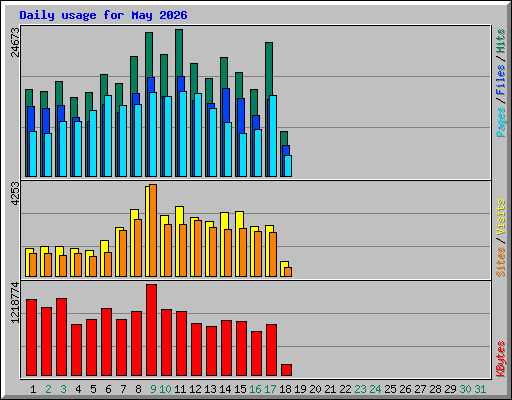Click day label 15 on the x-axis

240,389
